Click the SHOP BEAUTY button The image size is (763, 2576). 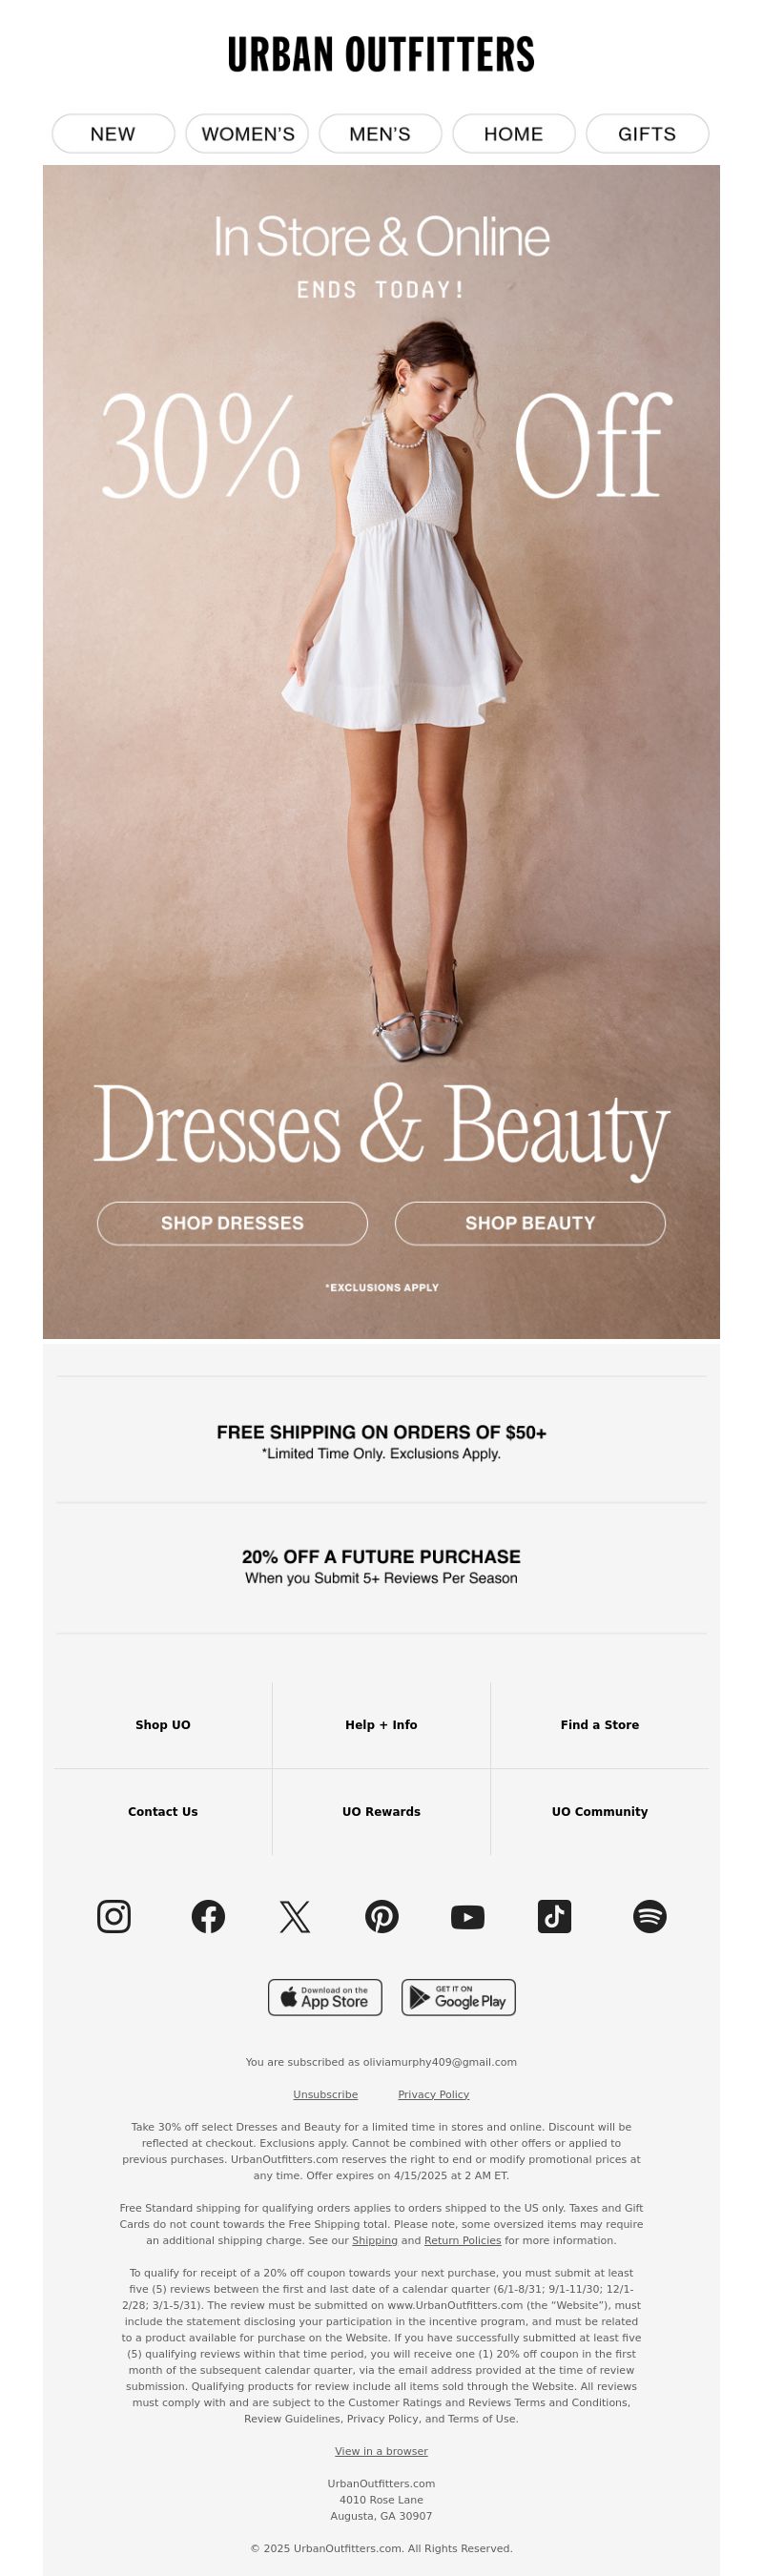tap(530, 1223)
